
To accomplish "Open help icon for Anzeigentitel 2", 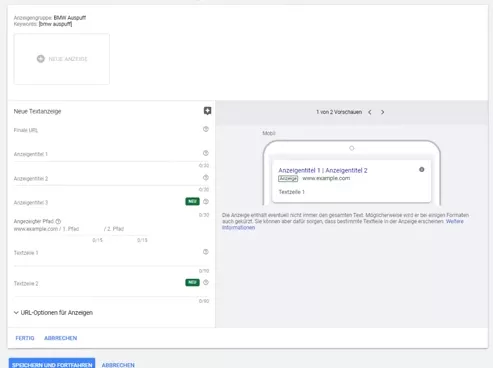I will tap(206, 177).
